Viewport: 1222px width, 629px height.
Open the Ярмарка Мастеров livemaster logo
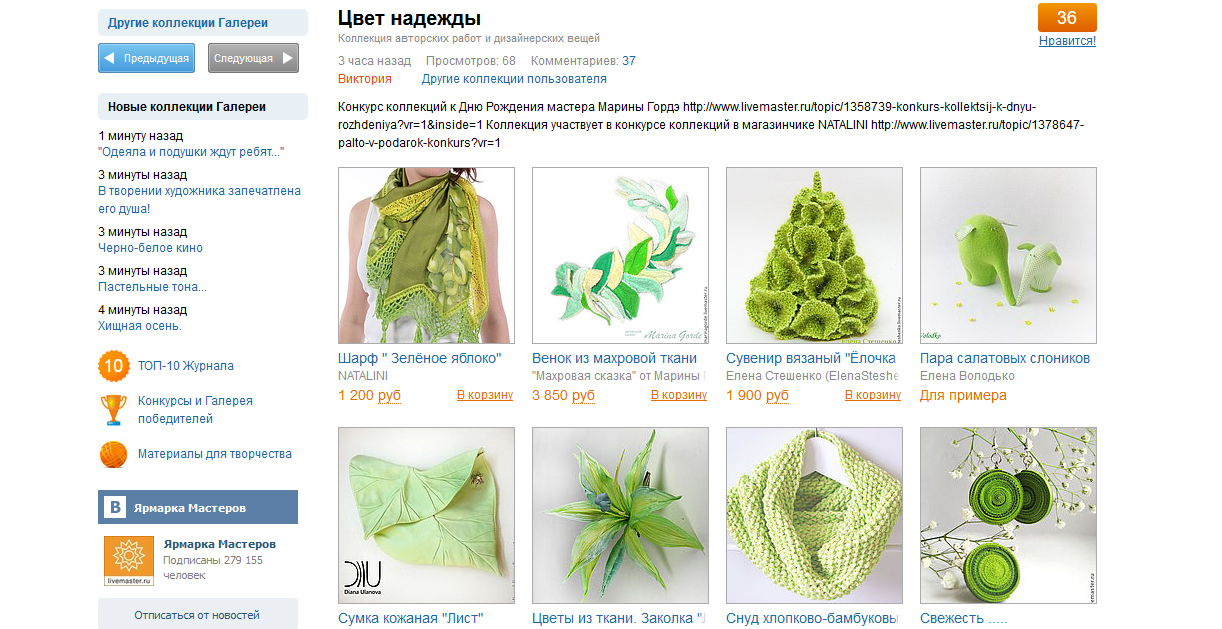coord(129,561)
